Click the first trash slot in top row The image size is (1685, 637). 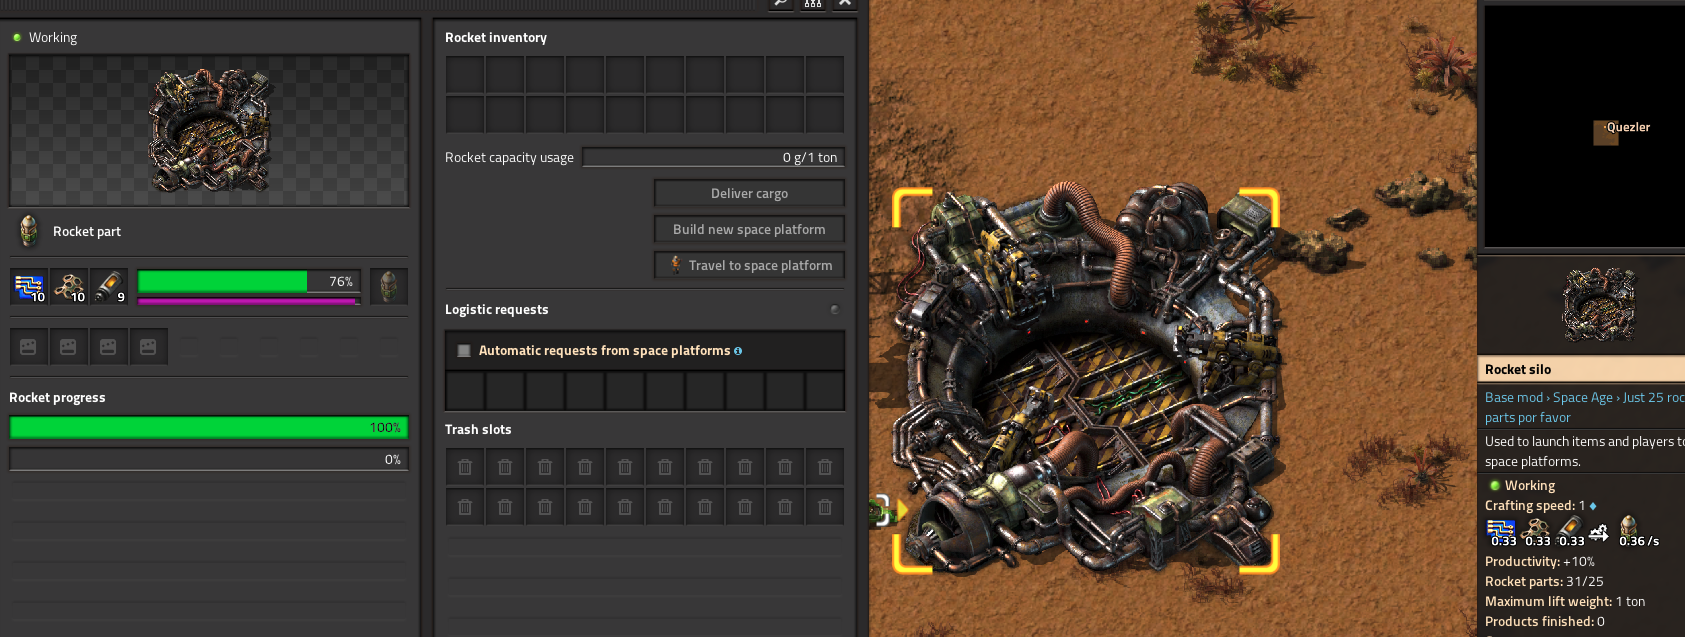point(465,467)
